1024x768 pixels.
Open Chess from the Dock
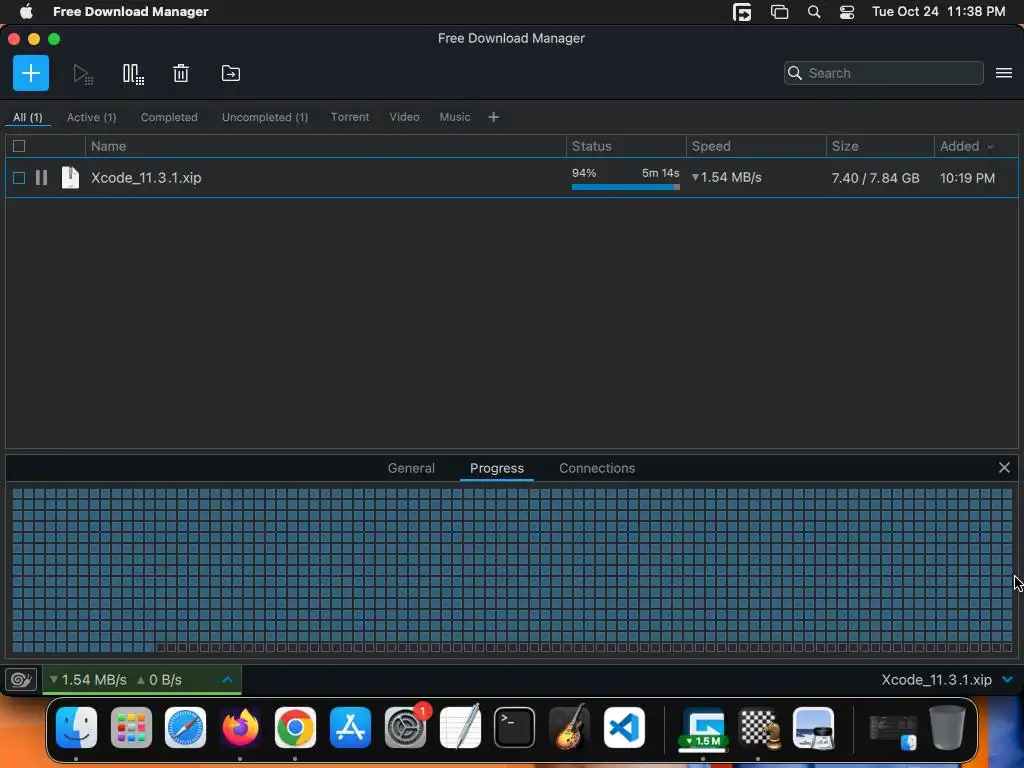(x=759, y=728)
